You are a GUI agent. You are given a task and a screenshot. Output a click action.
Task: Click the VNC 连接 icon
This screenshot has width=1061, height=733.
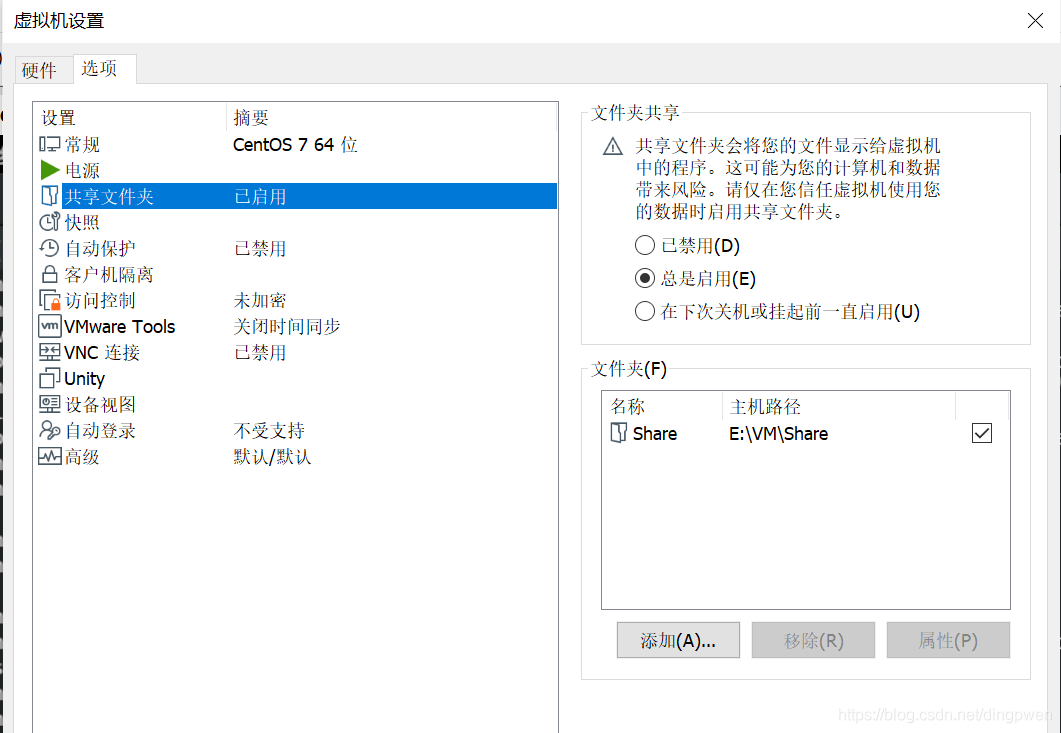(x=49, y=352)
